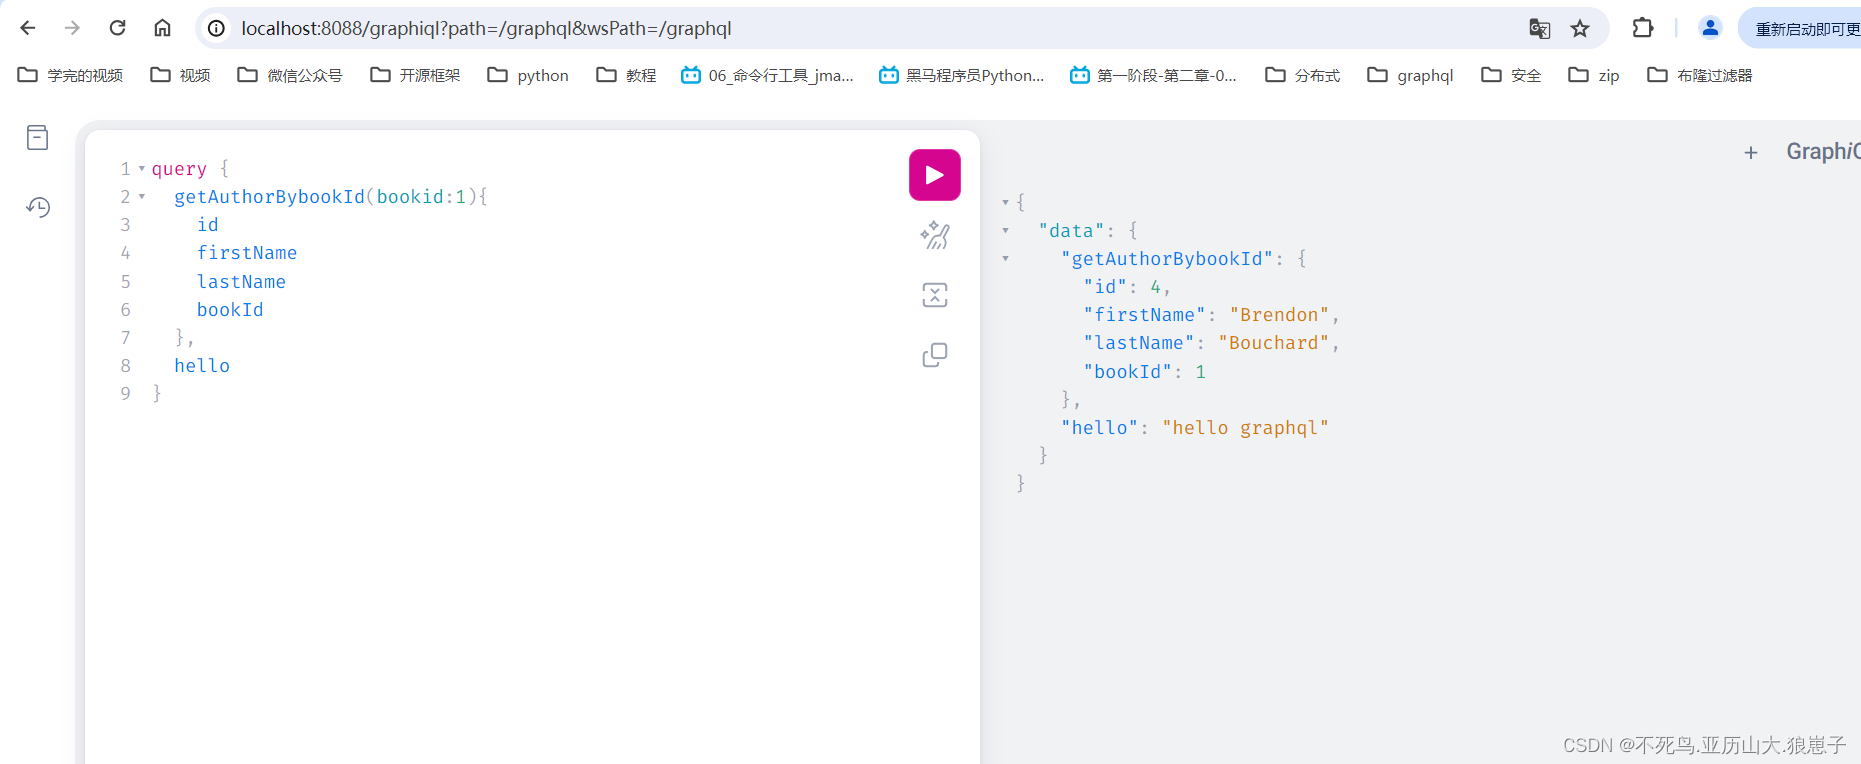Click the firstName field in query editor

pos(247,253)
